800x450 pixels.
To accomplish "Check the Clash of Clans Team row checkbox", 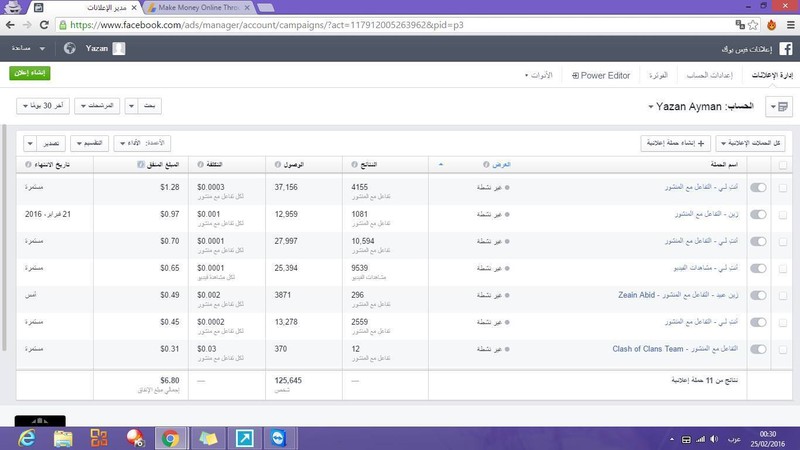I will (783, 350).
